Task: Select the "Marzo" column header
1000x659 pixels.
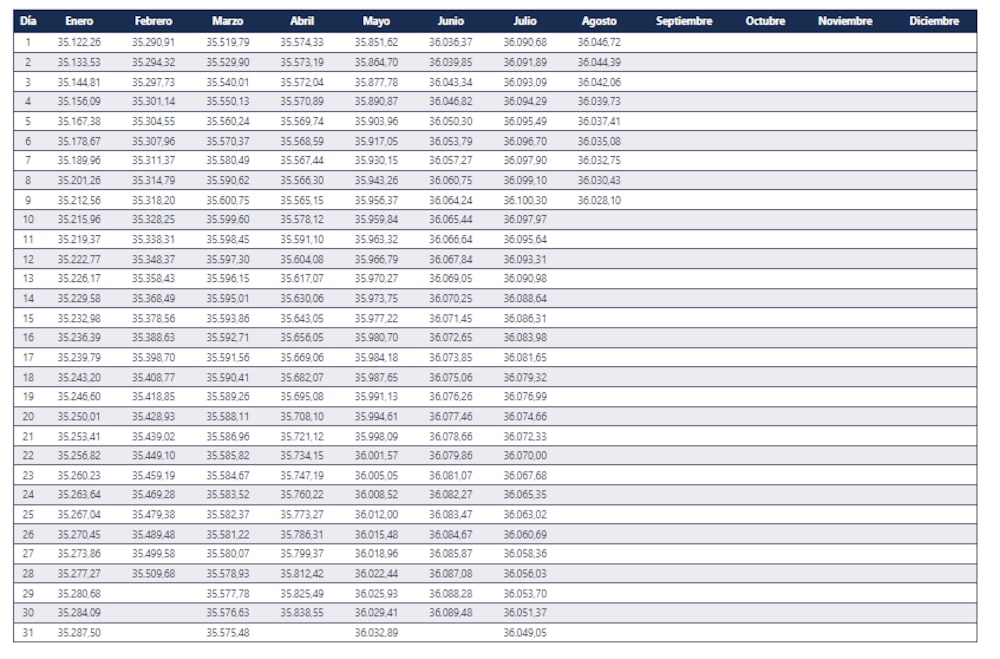Action: pyautogui.click(x=227, y=21)
